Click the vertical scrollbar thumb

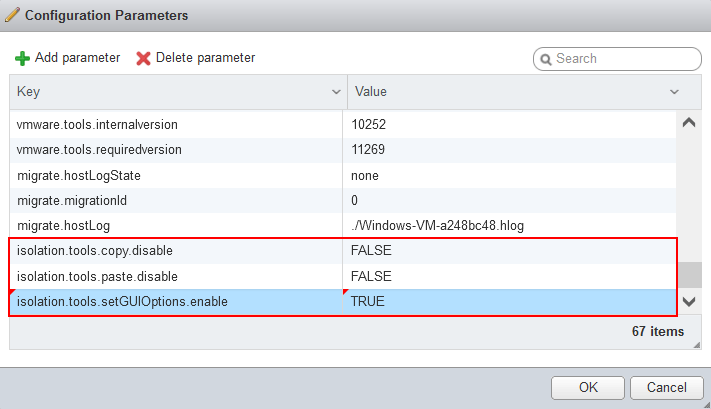point(689,274)
